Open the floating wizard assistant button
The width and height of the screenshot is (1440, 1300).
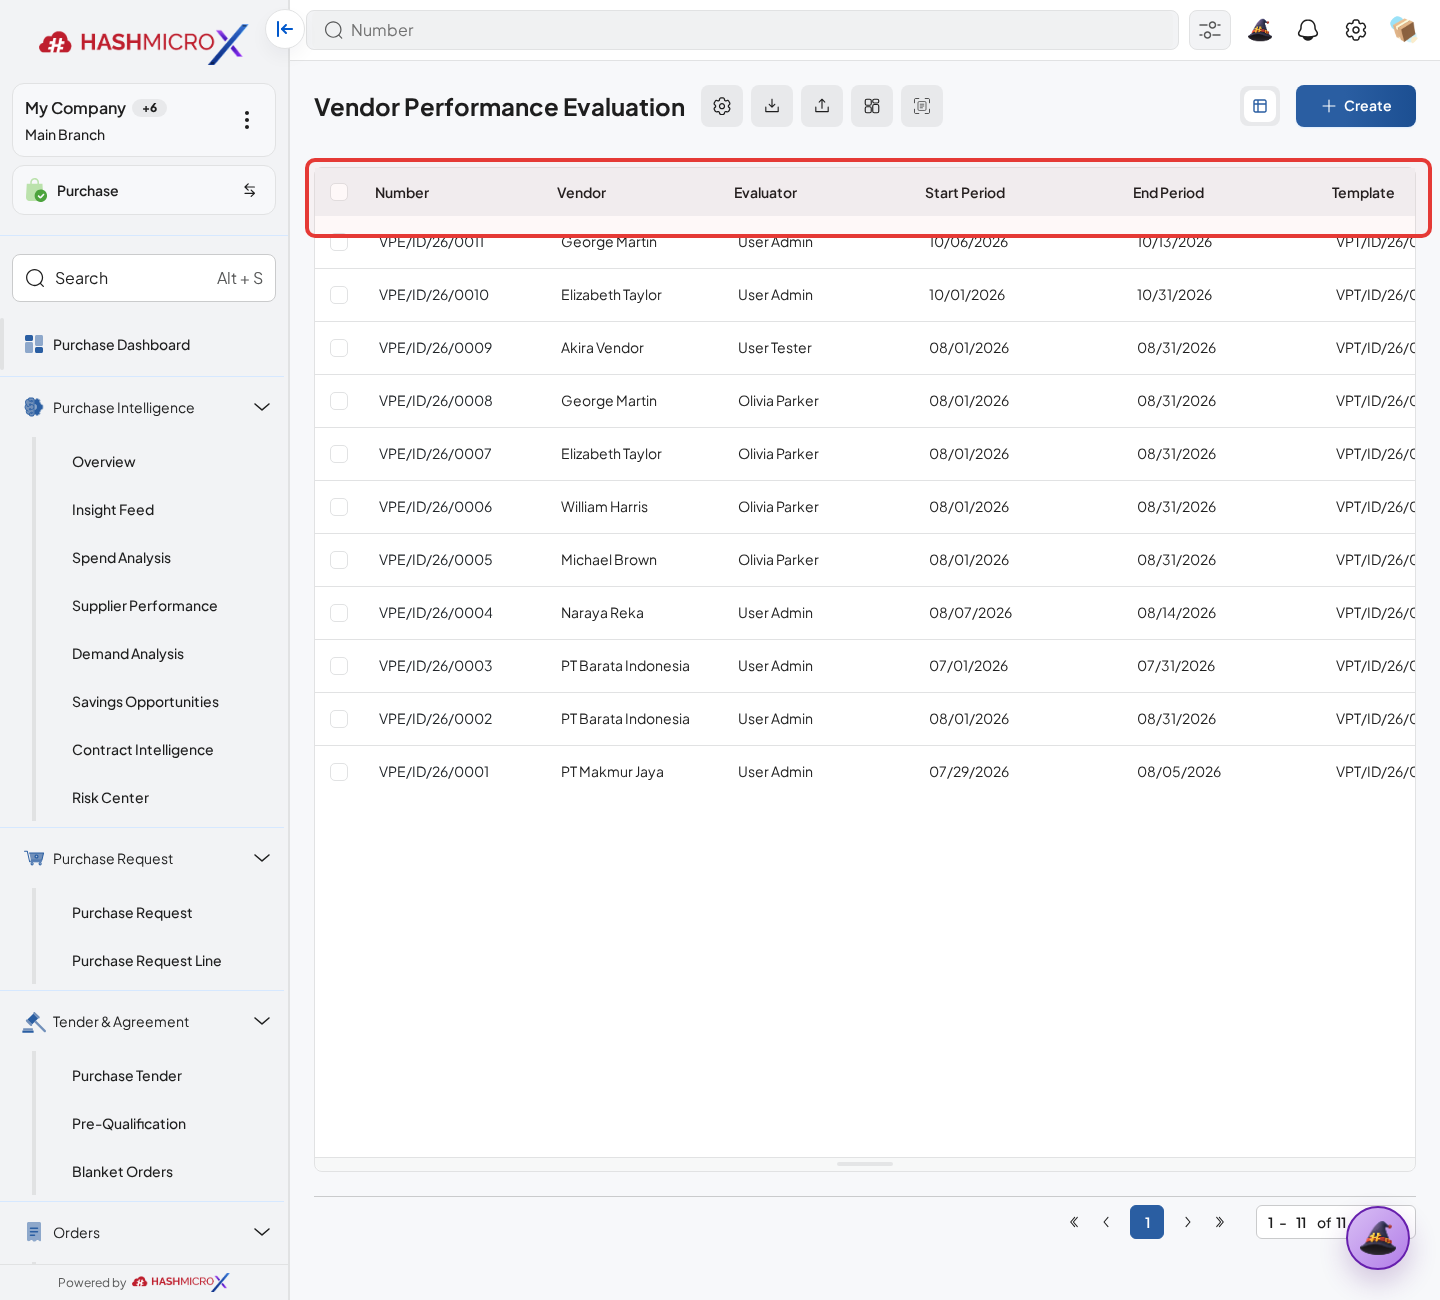(1378, 1238)
